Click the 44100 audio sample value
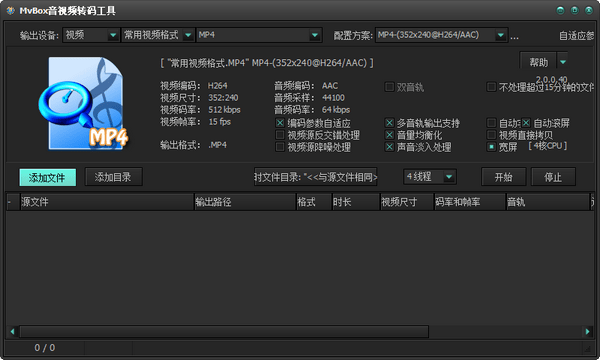 click(x=333, y=98)
